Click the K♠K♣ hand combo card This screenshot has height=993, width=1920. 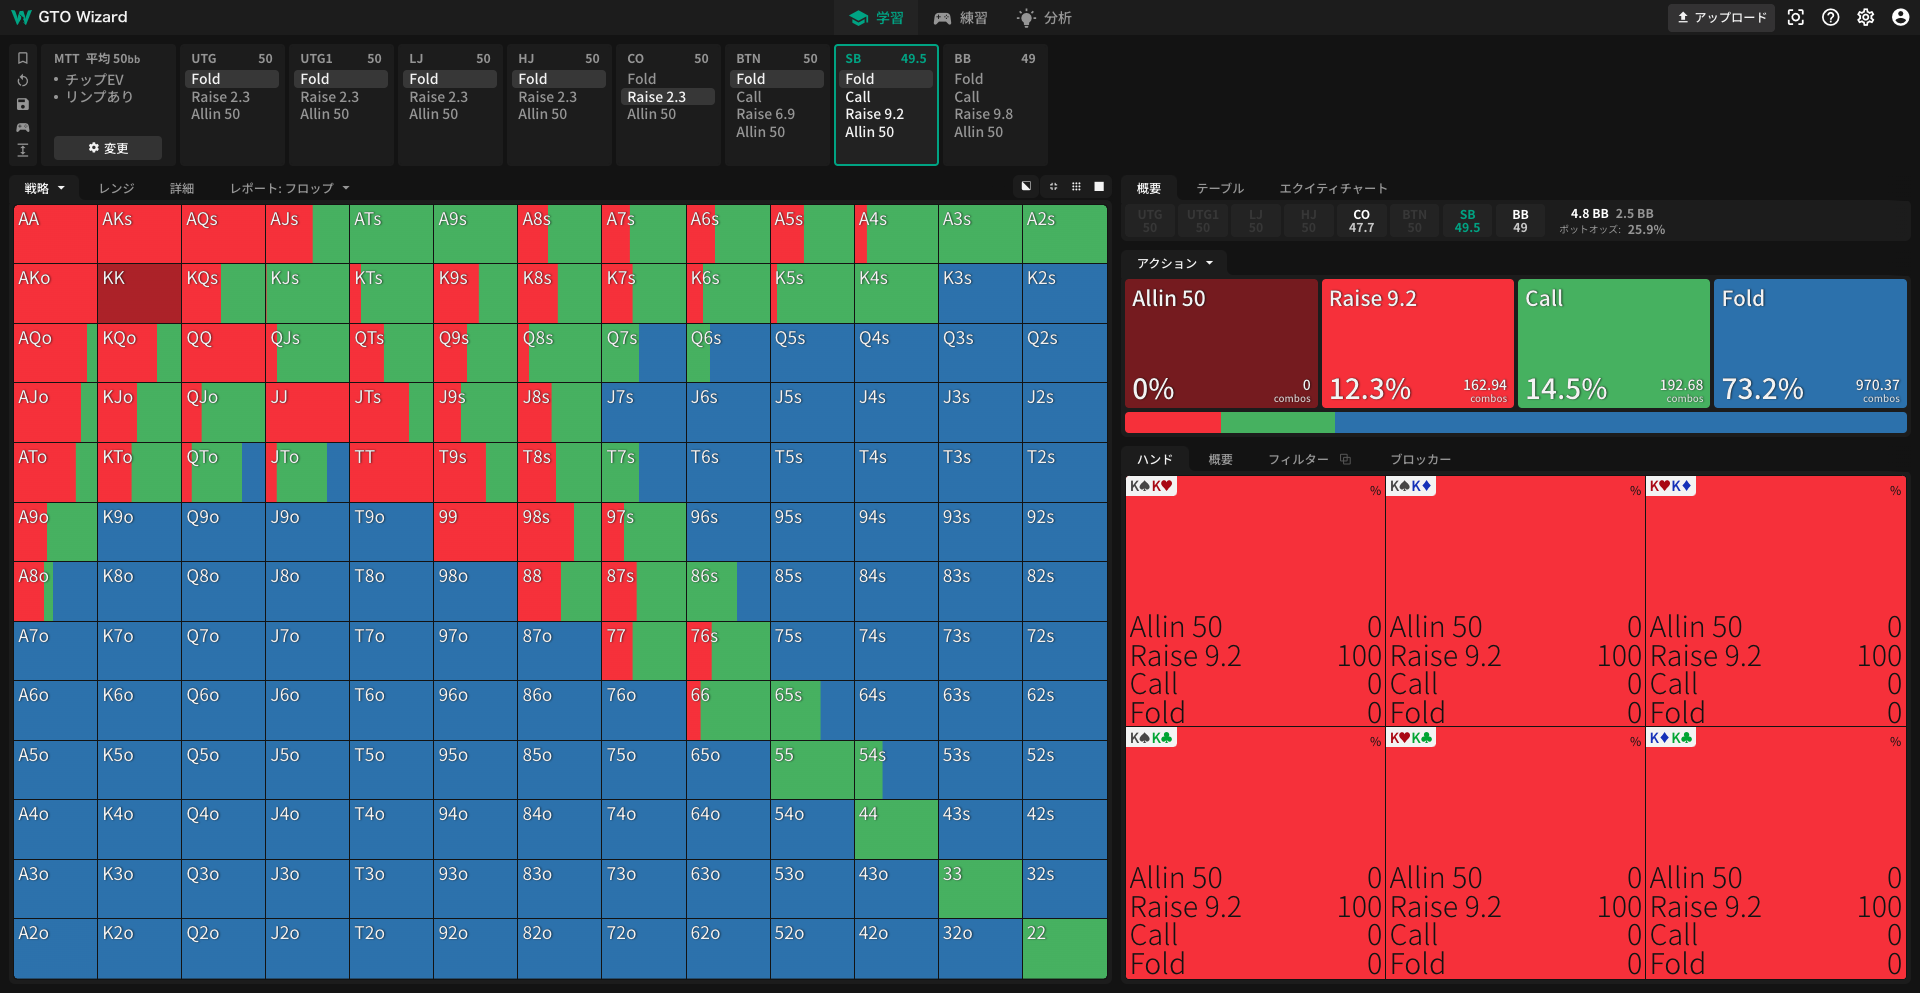[1255, 853]
